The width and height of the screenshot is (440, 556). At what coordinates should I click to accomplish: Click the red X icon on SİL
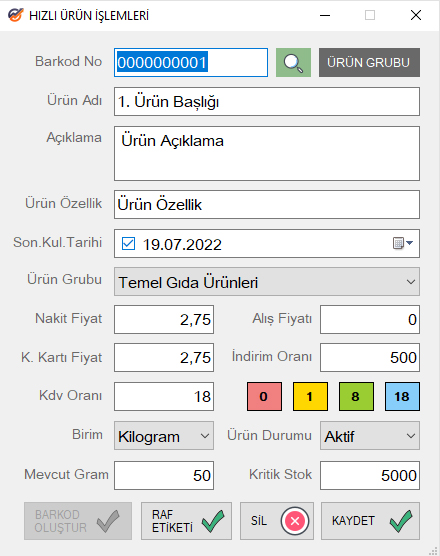[x=295, y=521]
